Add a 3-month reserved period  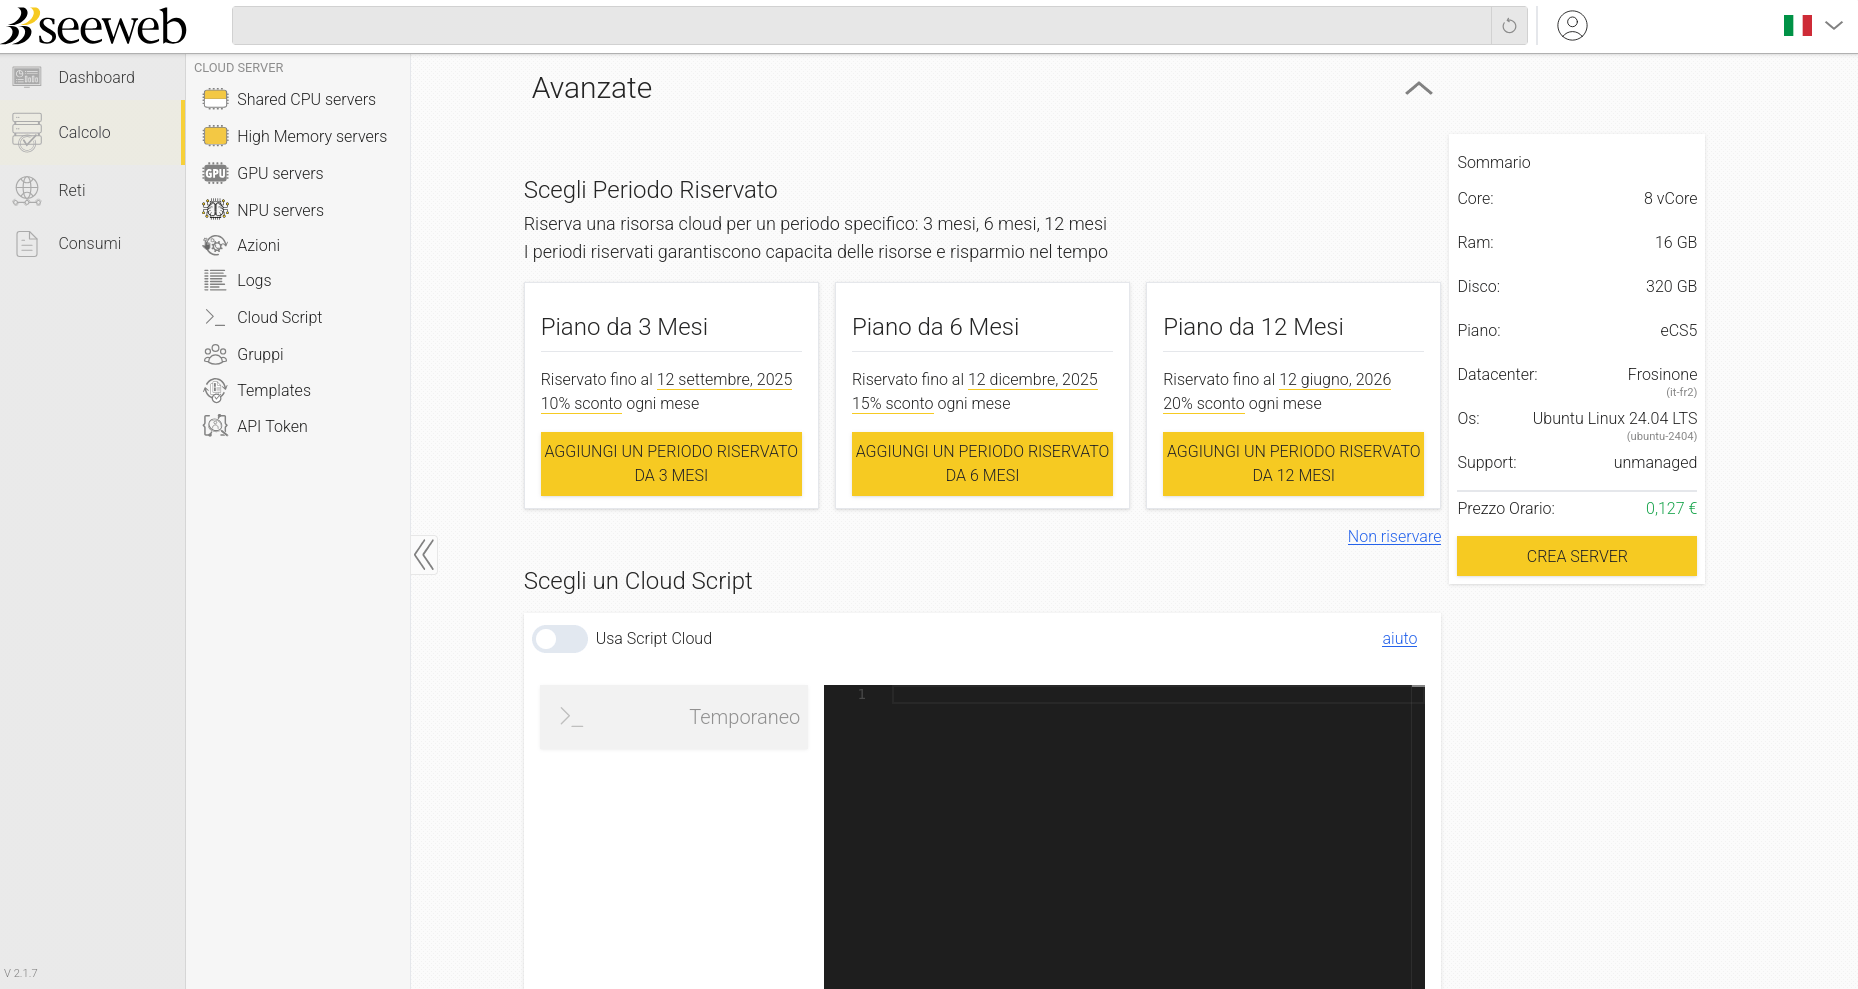pyautogui.click(x=671, y=464)
